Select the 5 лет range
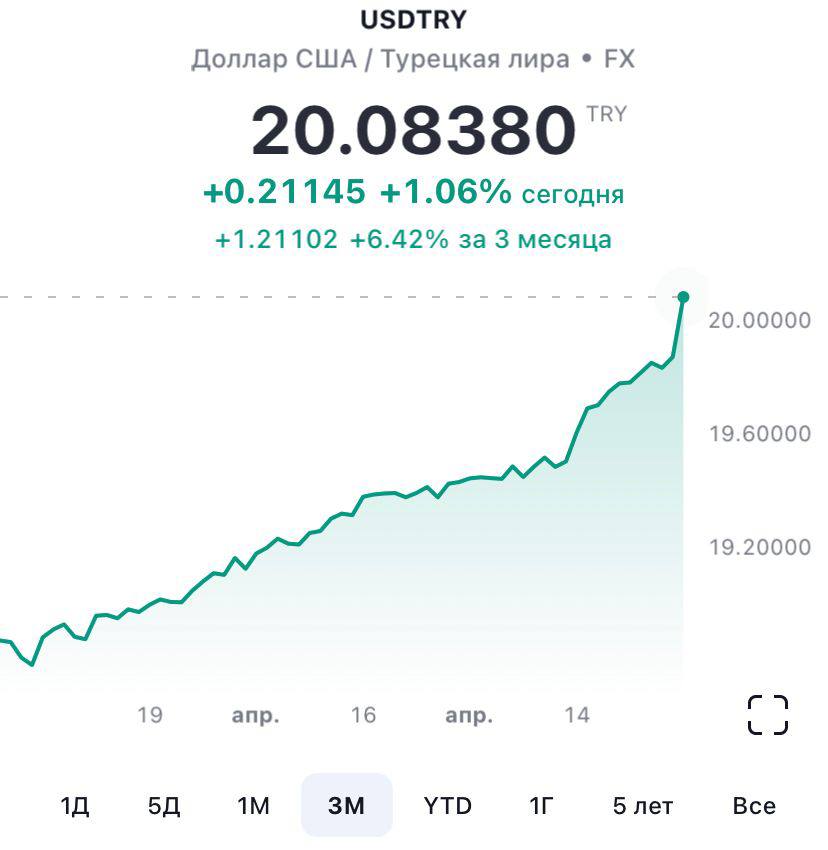828x850 pixels. point(643,806)
